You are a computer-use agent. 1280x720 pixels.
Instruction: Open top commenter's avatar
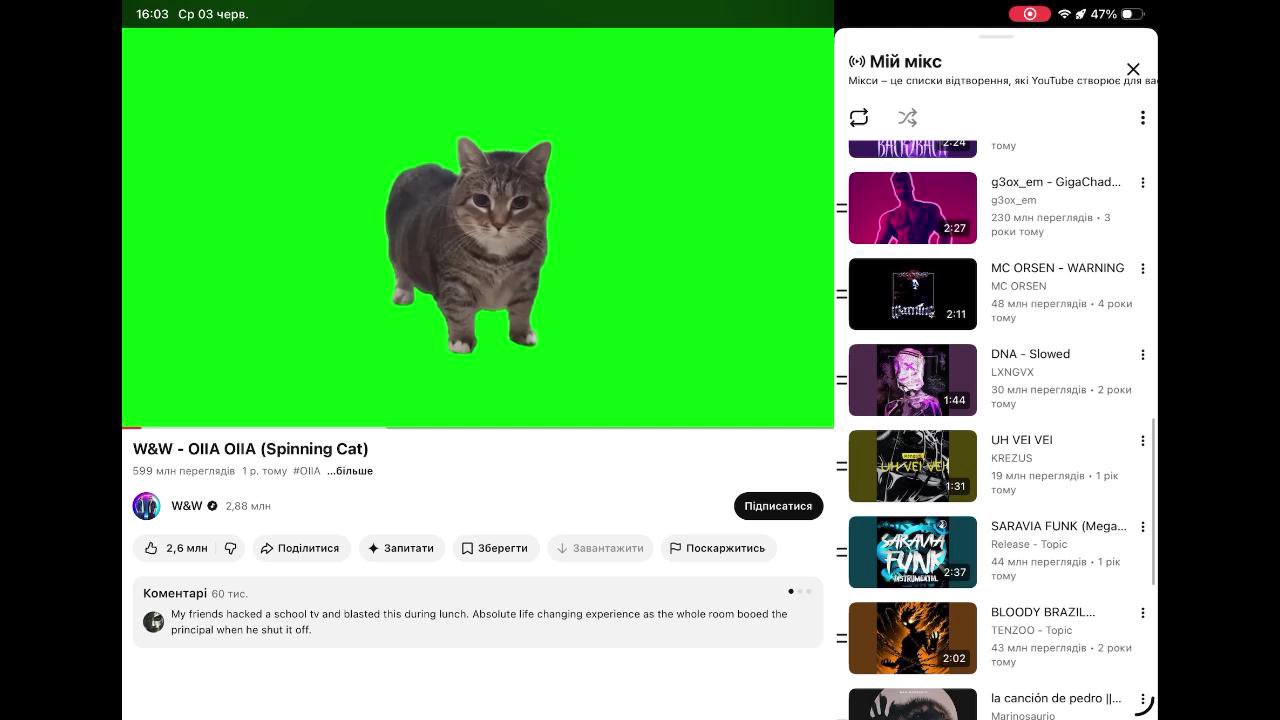click(153, 622)
